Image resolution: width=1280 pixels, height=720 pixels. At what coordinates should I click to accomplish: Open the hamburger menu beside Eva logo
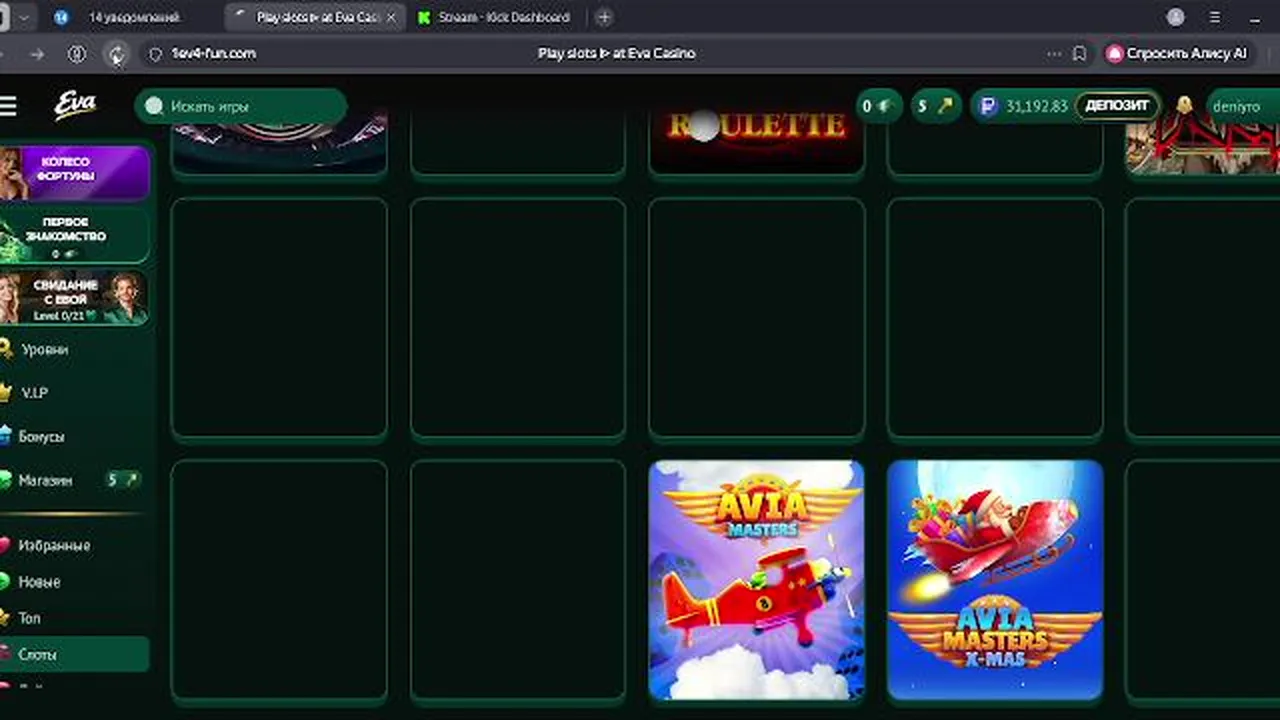click(x=8, y=106)
